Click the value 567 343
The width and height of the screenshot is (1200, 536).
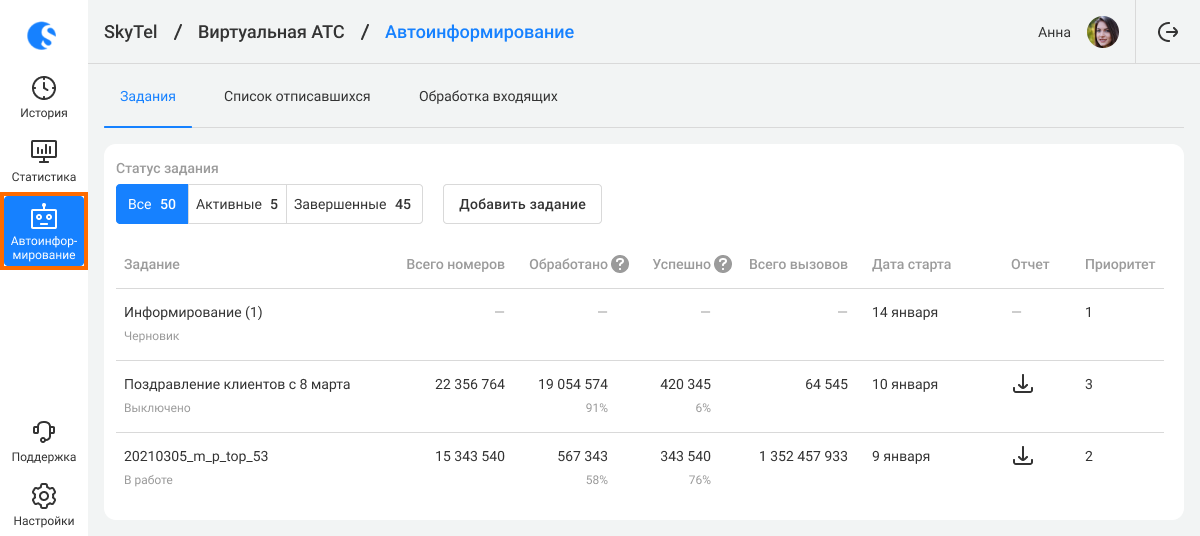coord(583,456)
